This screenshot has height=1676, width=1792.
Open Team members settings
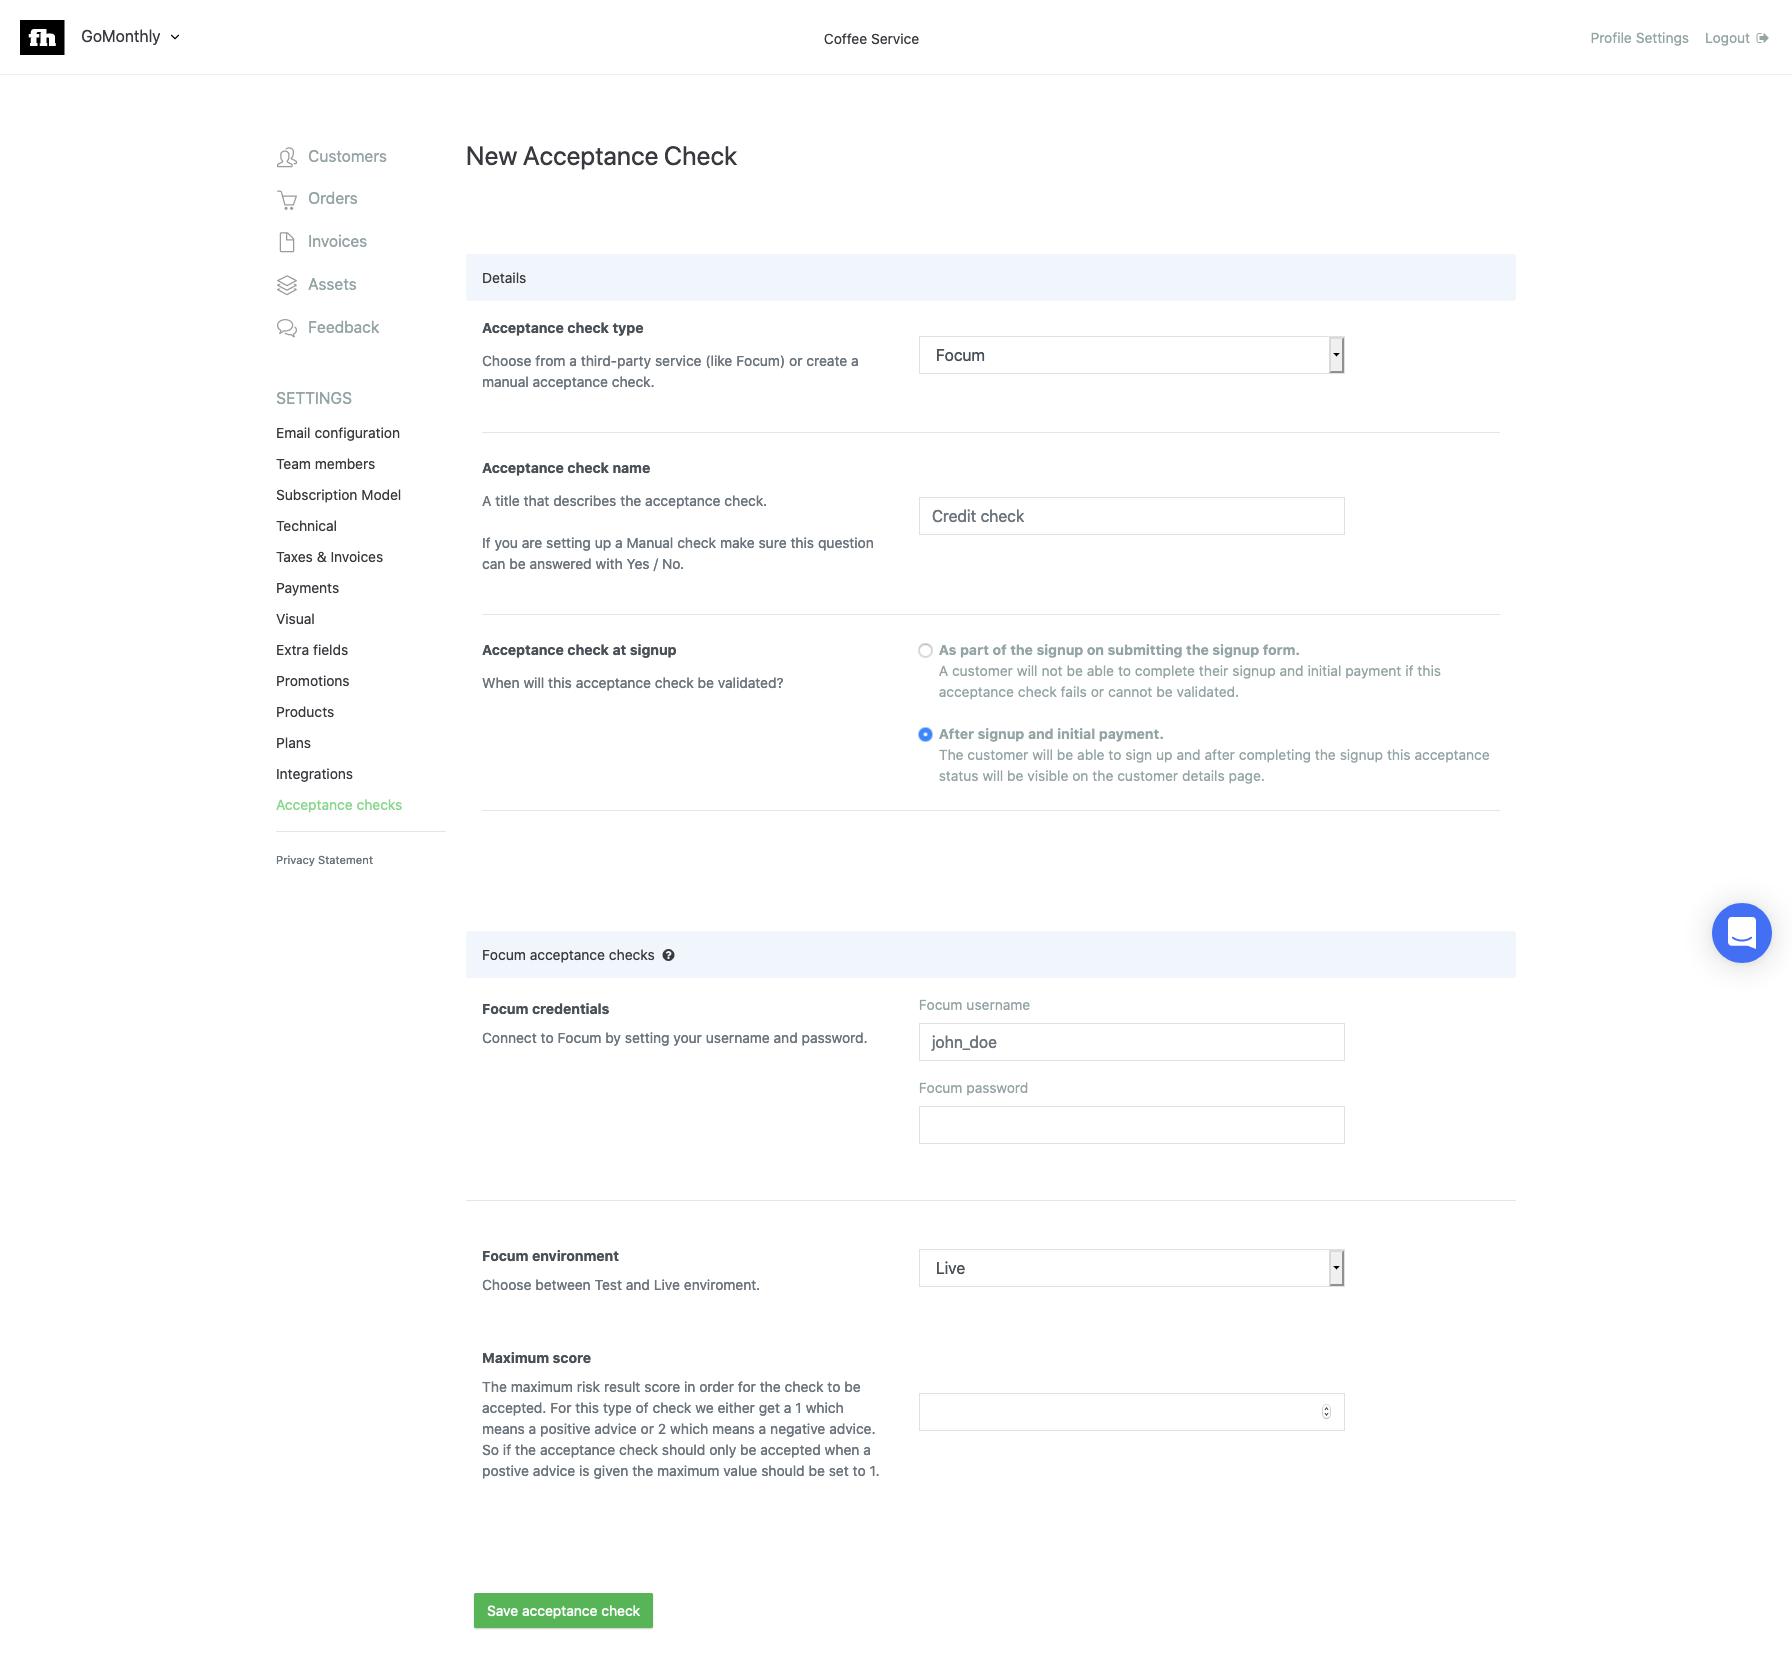tap(325, 464)
